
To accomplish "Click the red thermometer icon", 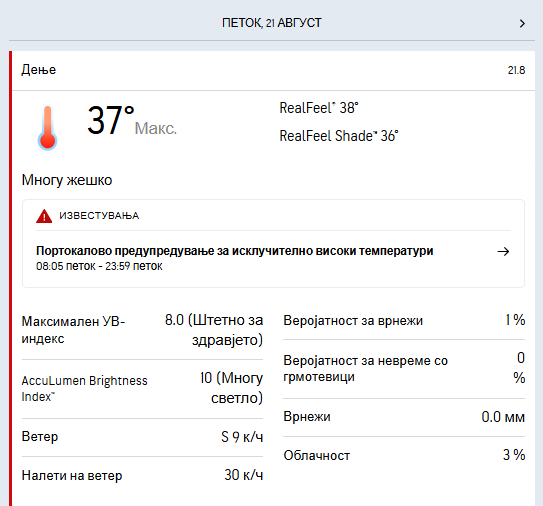I will tap(47, 128).
